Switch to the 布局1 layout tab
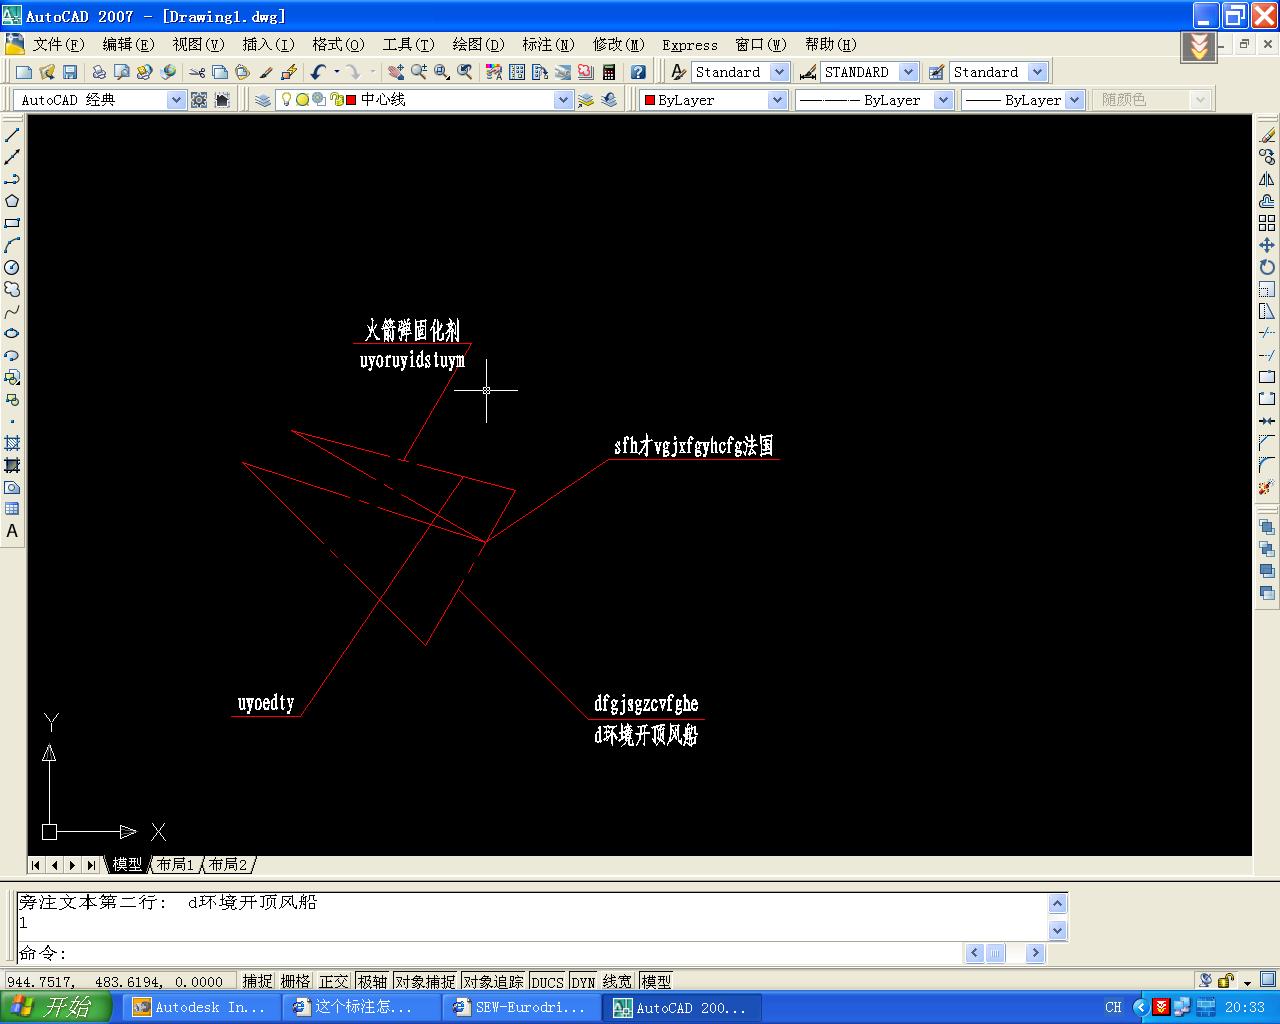This screenshot has height=1024, width=1280. 175,864
